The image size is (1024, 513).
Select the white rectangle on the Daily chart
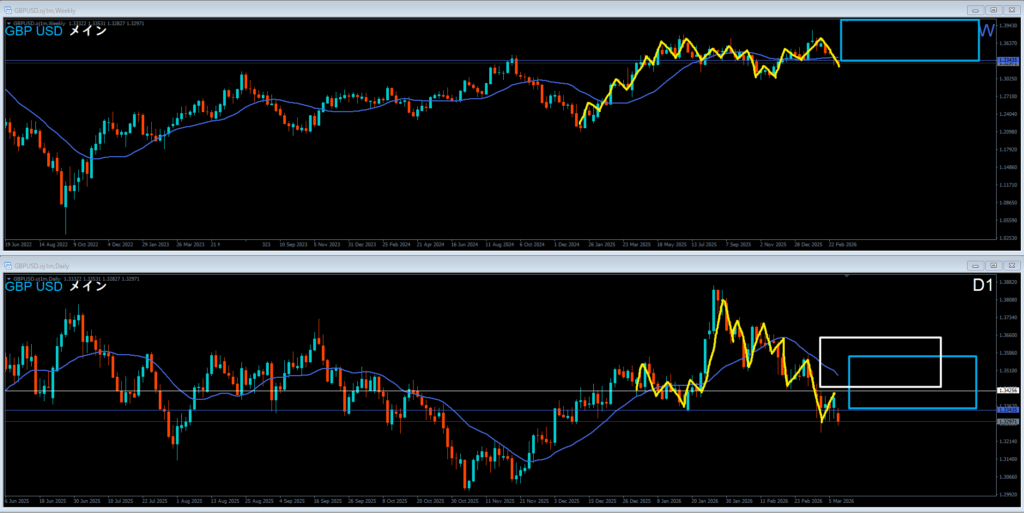(x=880, y=339)
